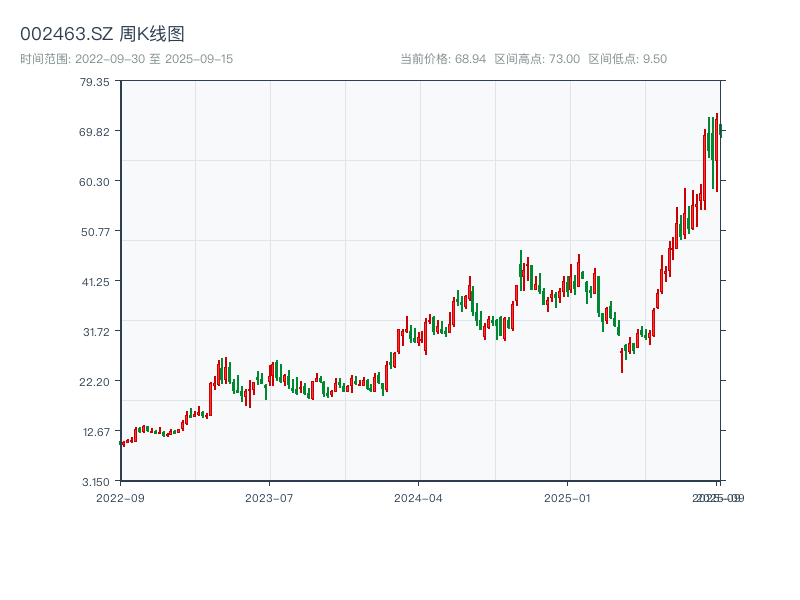Image resolution: width=800 pixels, height=600 pixels.
Task: Click the current price label 当前价格: 68.94
Action: point(443,59)
